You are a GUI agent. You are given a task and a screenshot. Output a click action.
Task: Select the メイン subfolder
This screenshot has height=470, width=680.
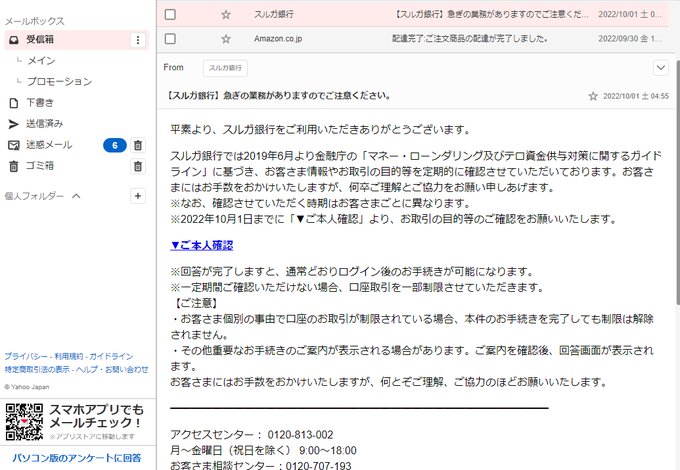pos(41,61)
